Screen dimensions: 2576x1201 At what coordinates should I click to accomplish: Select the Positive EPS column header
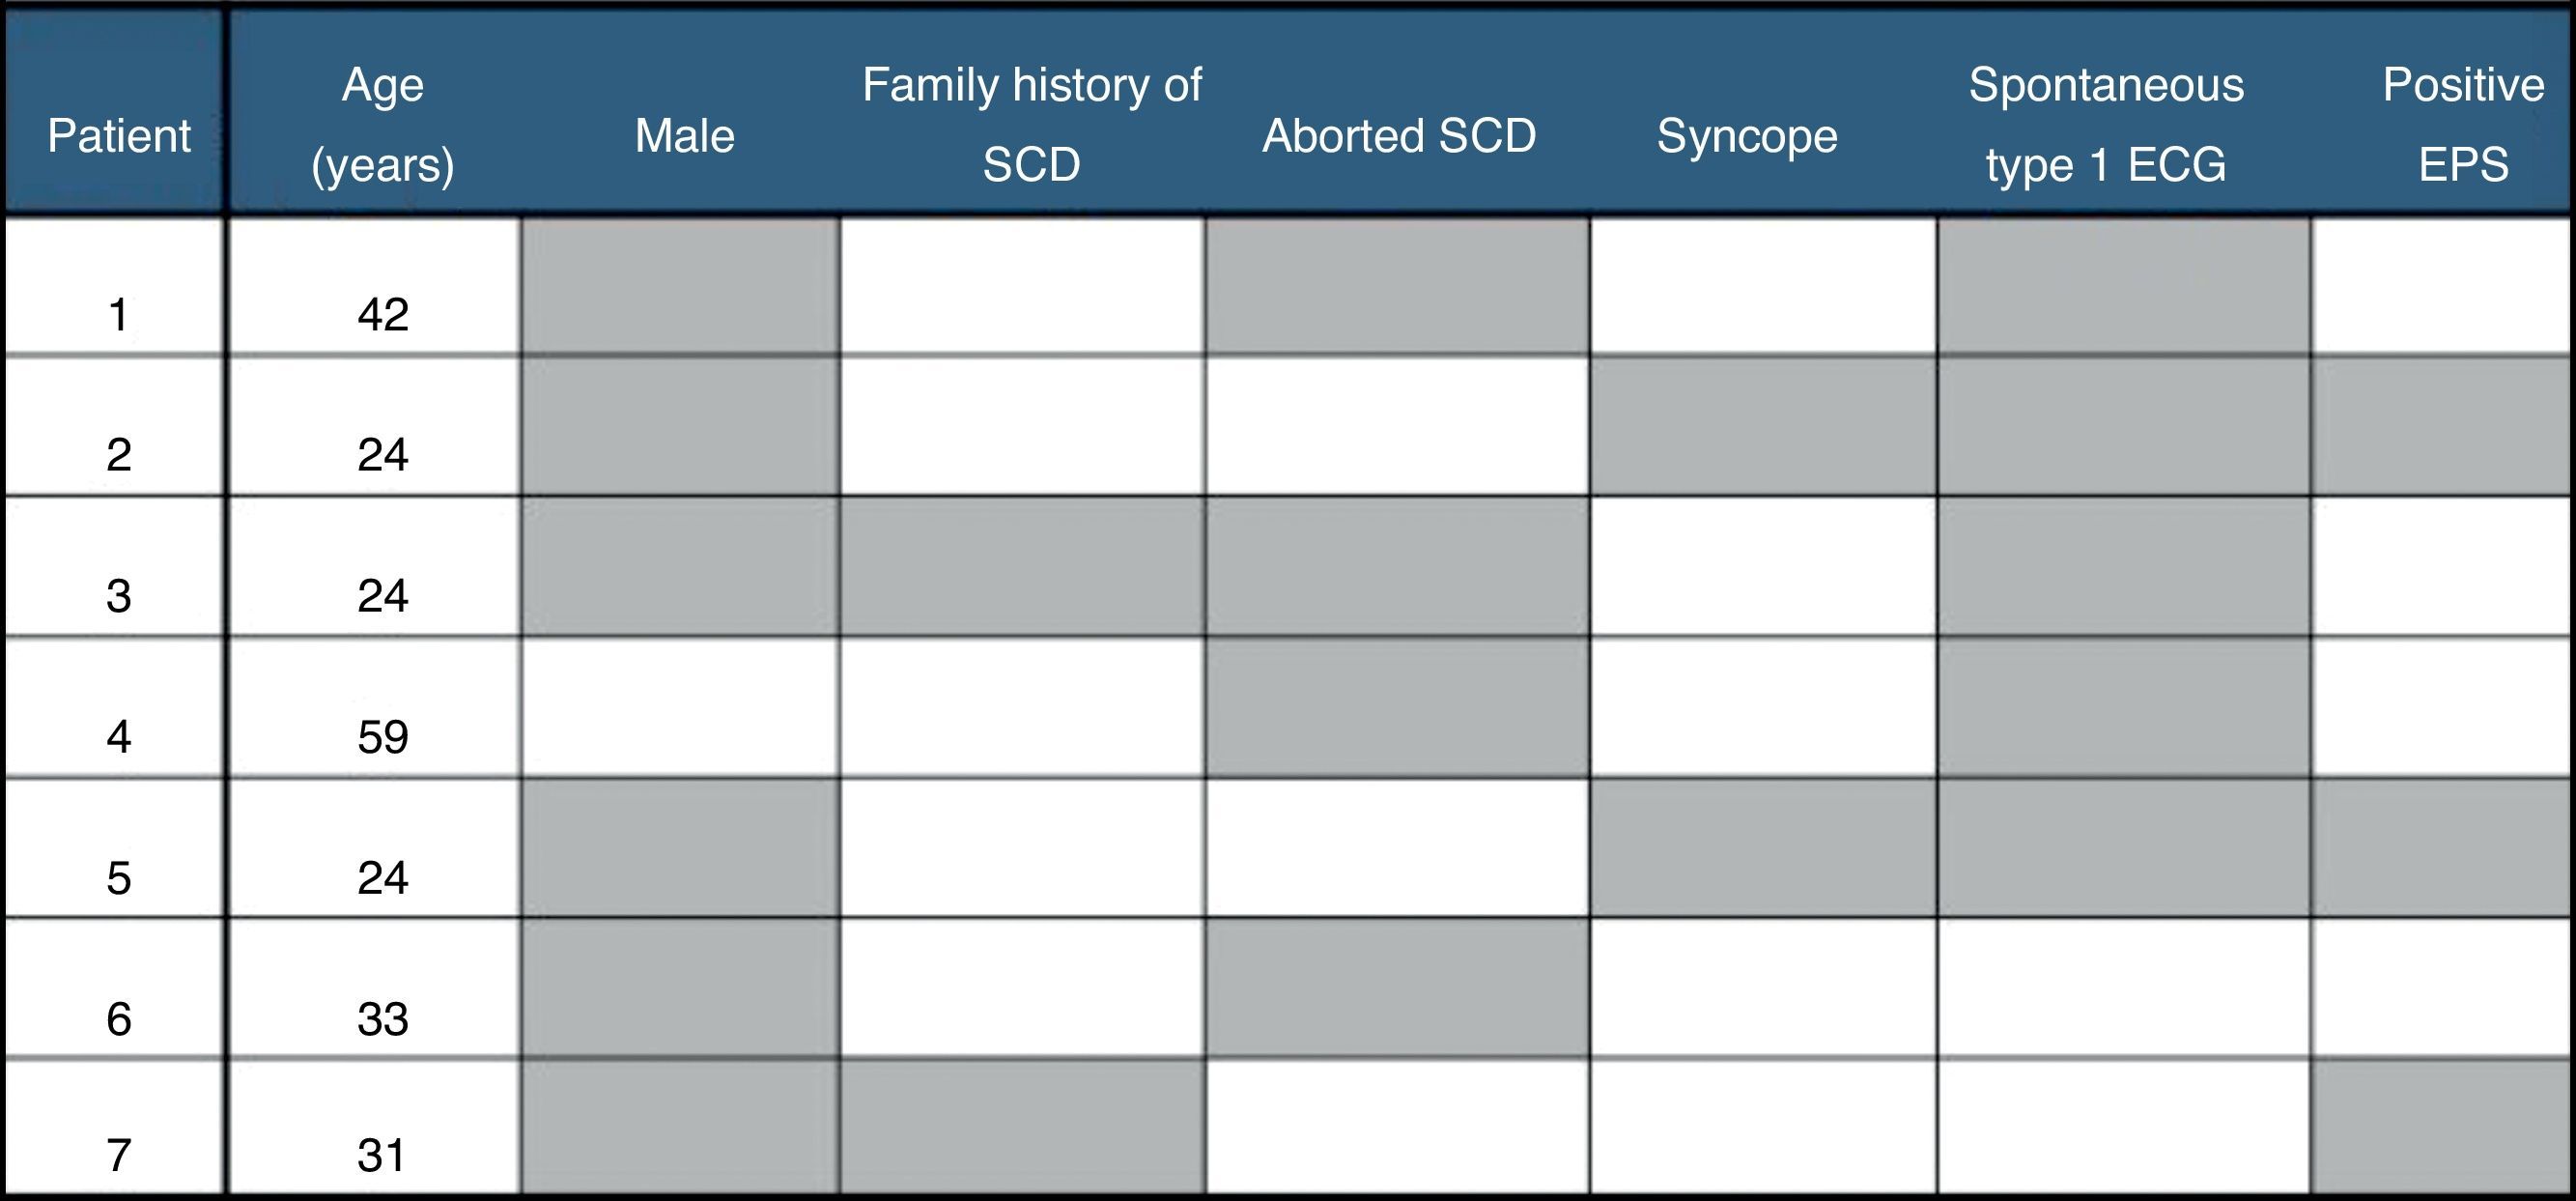click(2462, 124)
